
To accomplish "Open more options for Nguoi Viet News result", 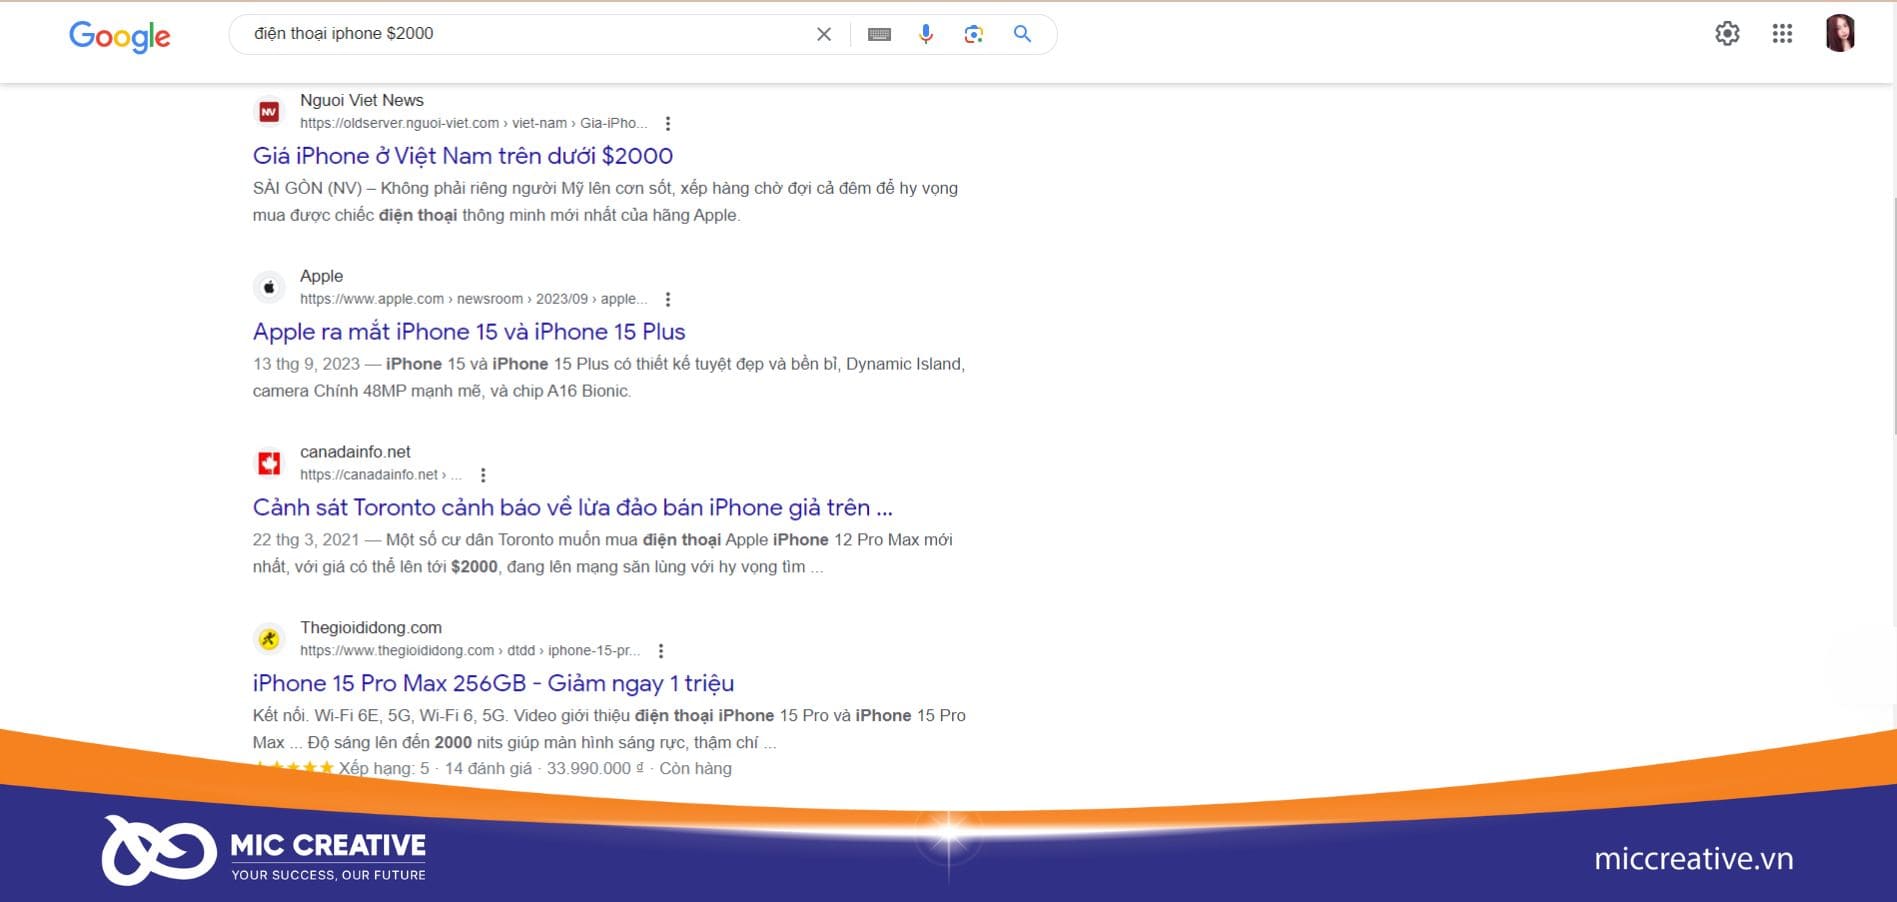I will pyautogui.click(x=668, y=124).
